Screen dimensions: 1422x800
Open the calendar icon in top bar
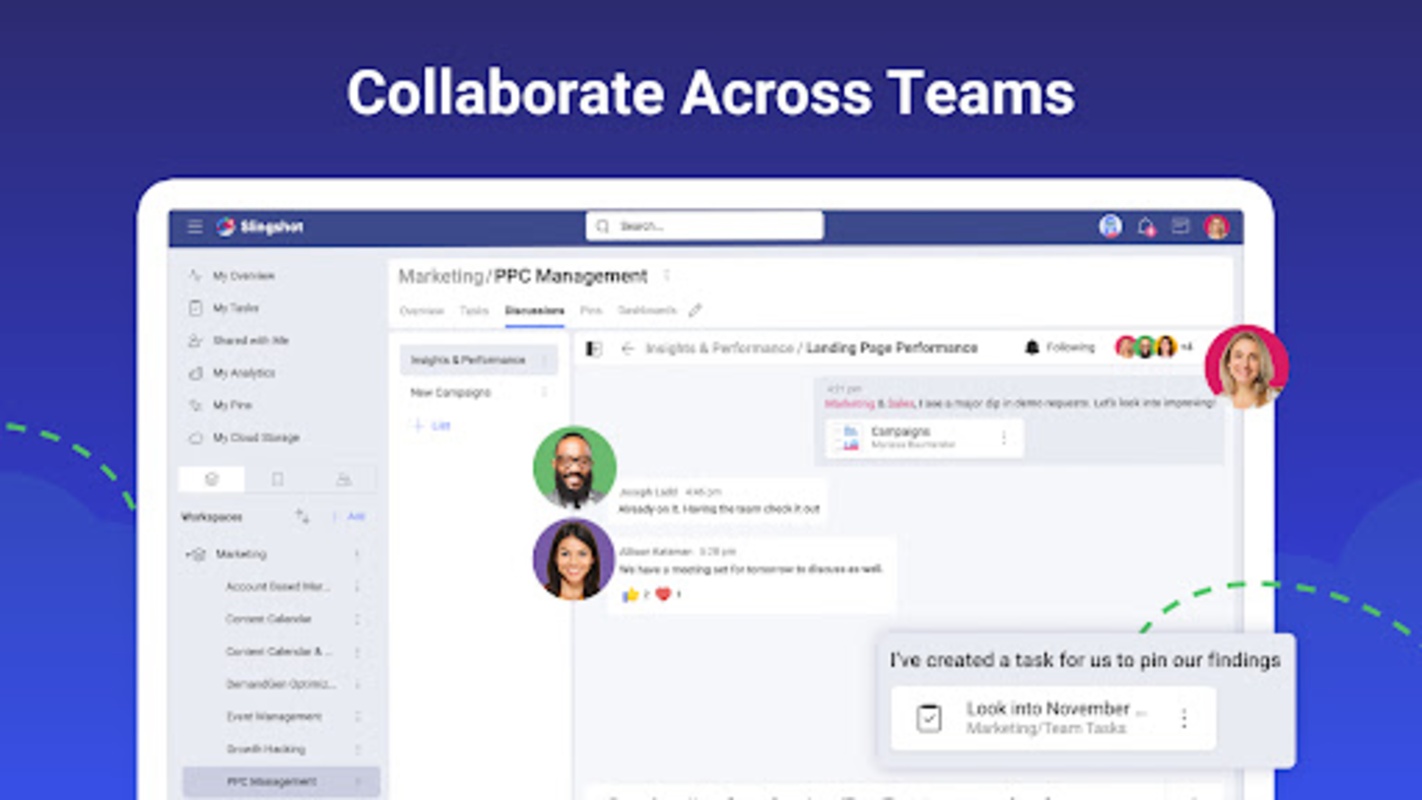click(1180, 226)
